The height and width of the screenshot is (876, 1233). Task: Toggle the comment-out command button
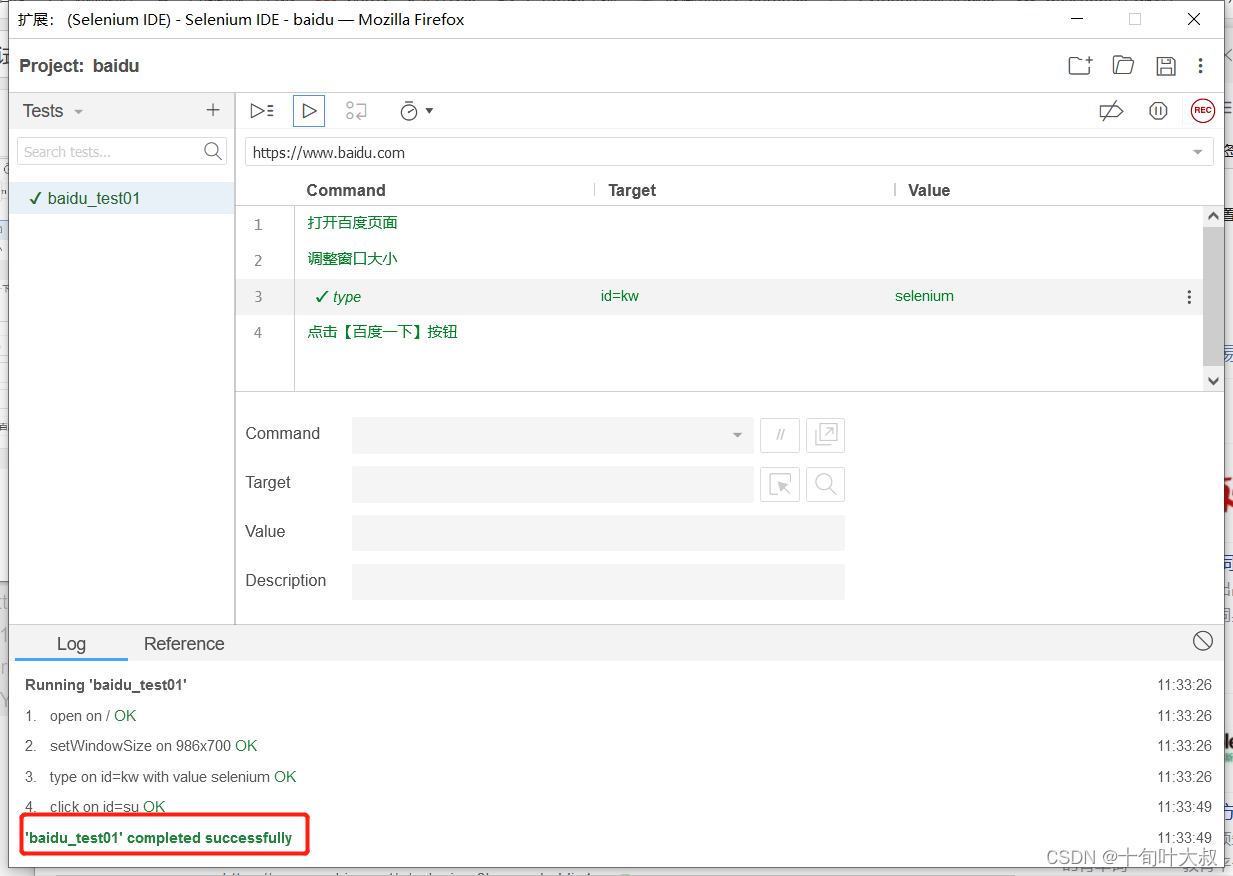point(780,435)
